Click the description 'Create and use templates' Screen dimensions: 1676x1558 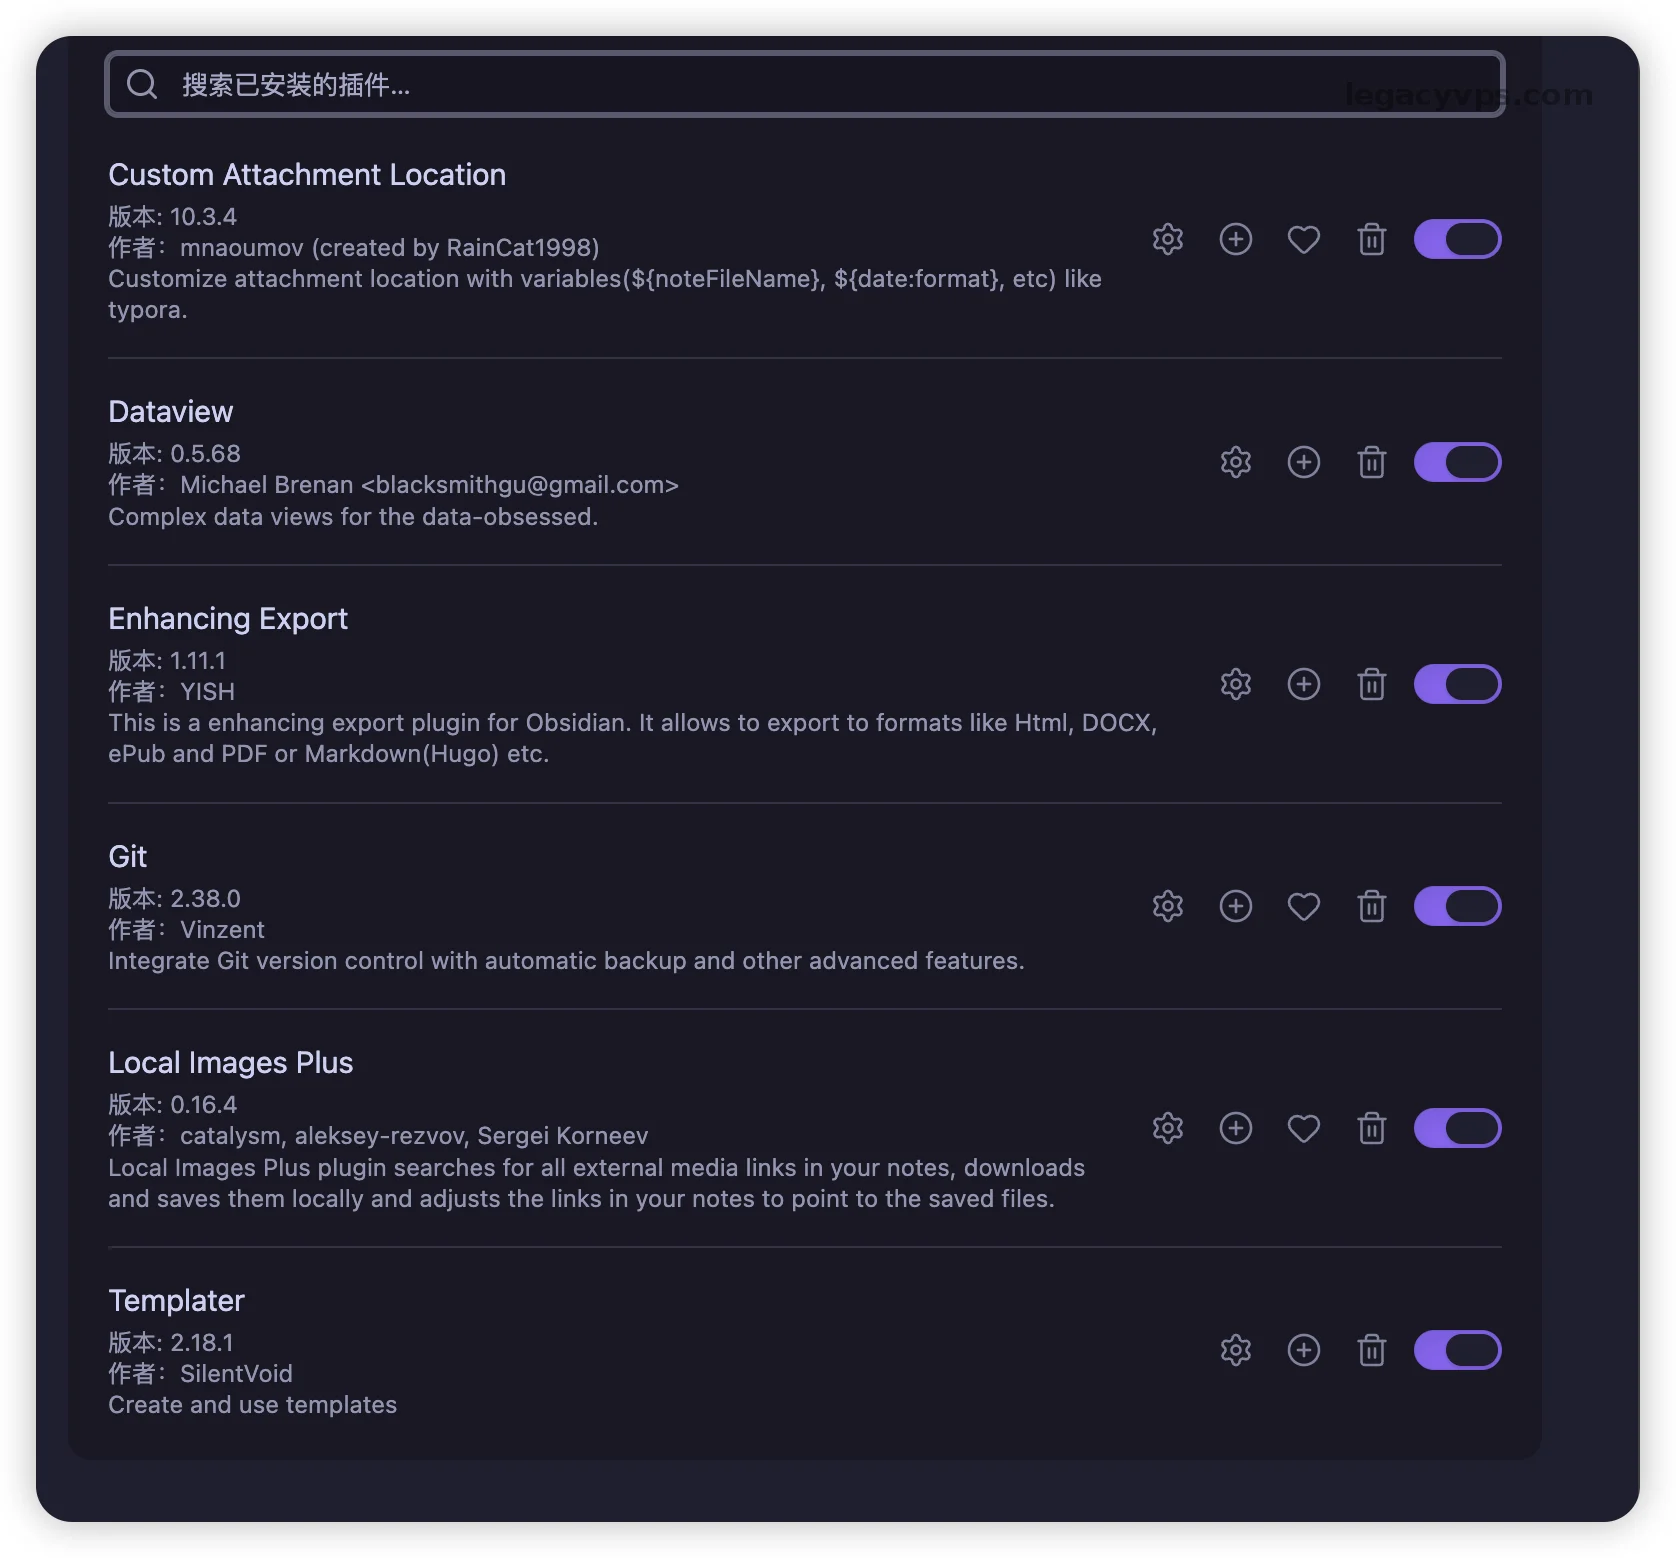(x=252, y=1405)
